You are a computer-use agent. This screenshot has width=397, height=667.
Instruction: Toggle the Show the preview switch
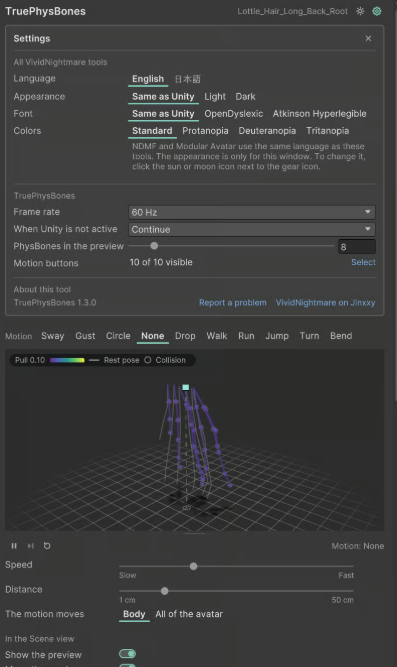tap(127, 654)
